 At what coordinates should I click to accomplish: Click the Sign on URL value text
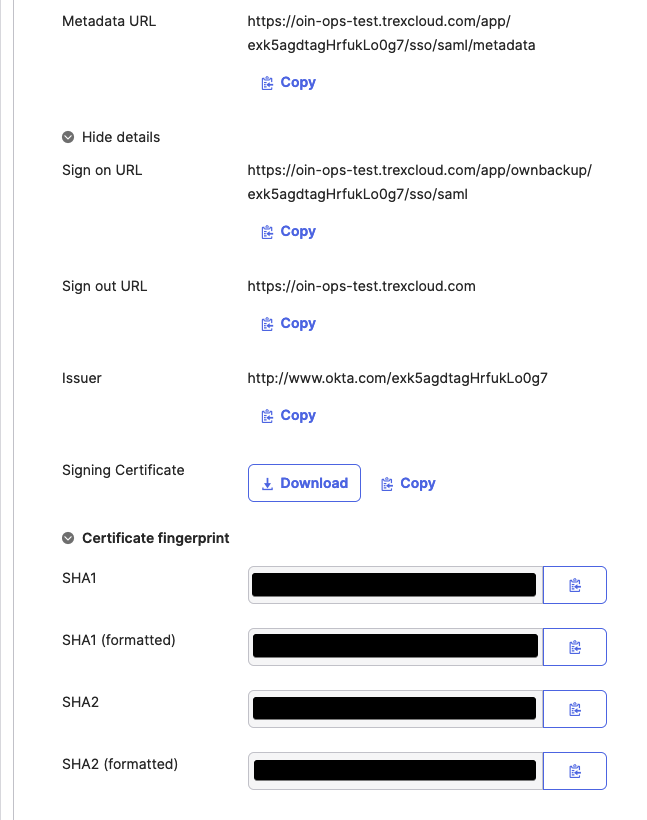click(419, 182)
